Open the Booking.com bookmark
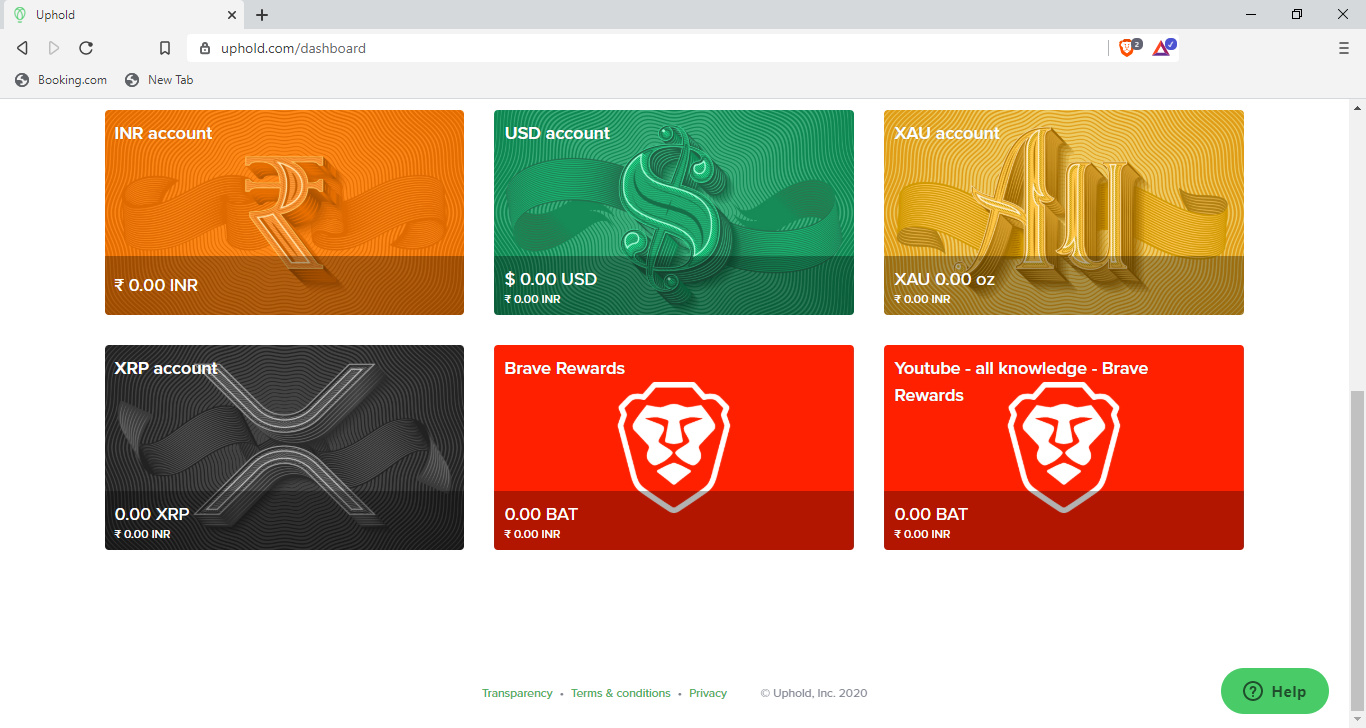The width and height of the screenshot is (1366, 728). [x=61, y=80]
